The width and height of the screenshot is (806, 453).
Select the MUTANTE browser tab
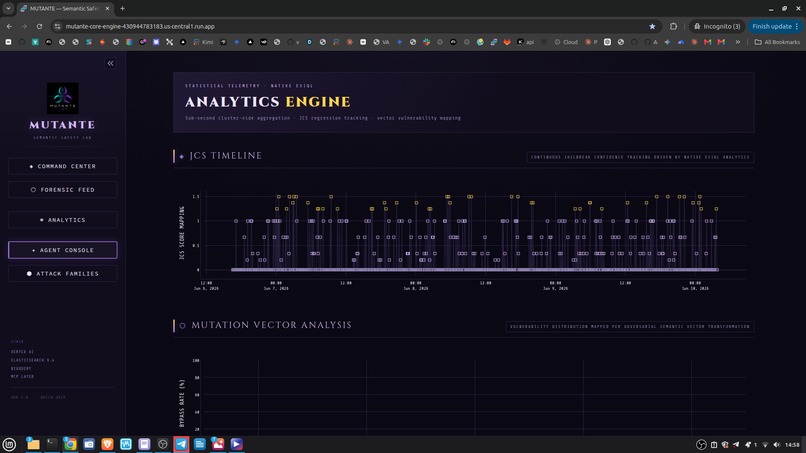(64, 8)
